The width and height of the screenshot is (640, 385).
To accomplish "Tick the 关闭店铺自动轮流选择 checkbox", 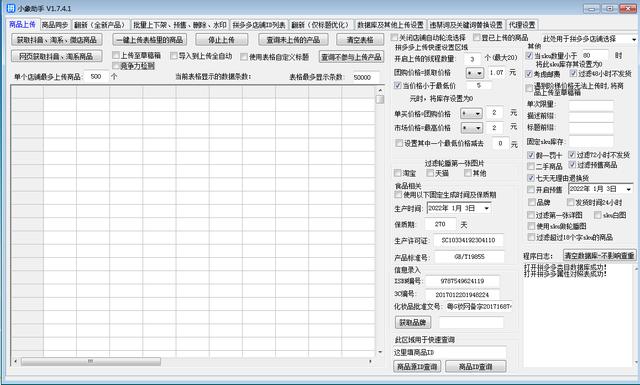I will point(394,38).
